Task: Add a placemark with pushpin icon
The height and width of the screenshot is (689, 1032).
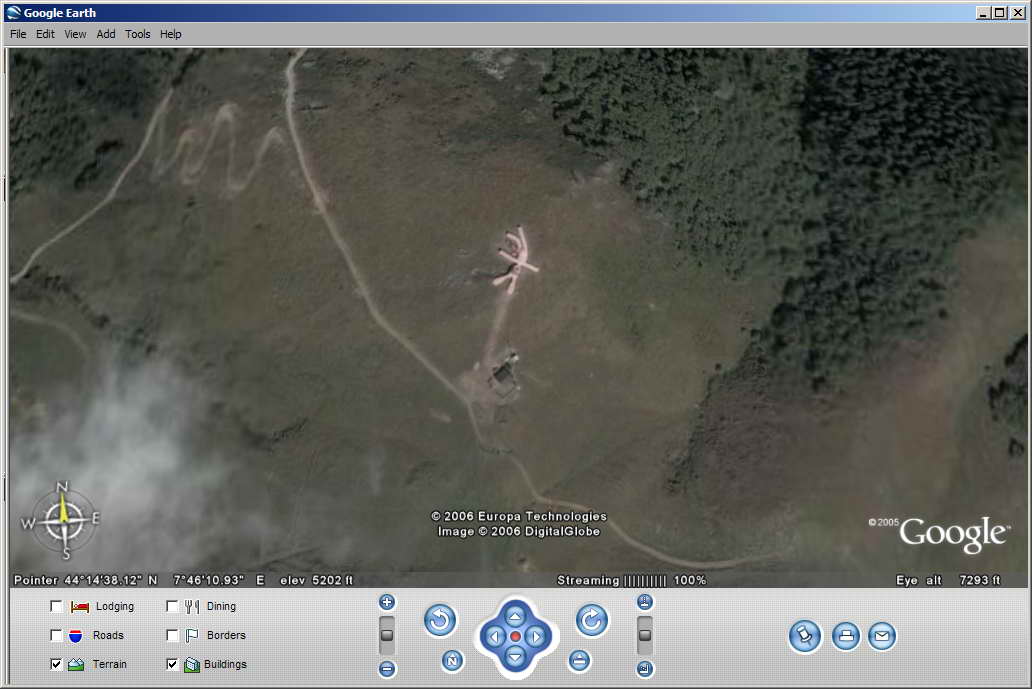Action: point(805,636)
